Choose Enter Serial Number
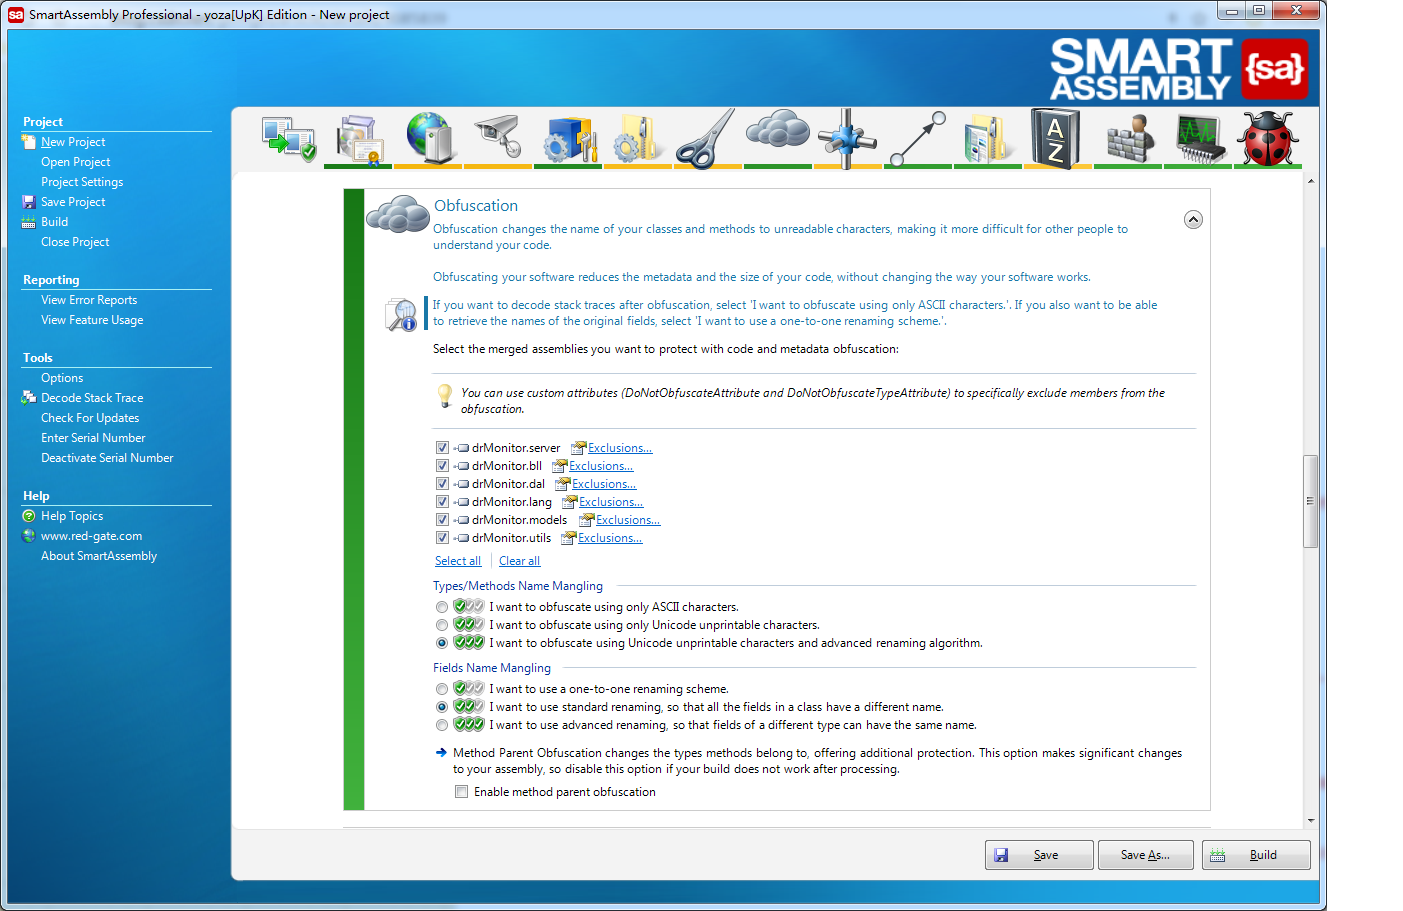Screen dimensions: 1403x911 [x=93, y=438]
